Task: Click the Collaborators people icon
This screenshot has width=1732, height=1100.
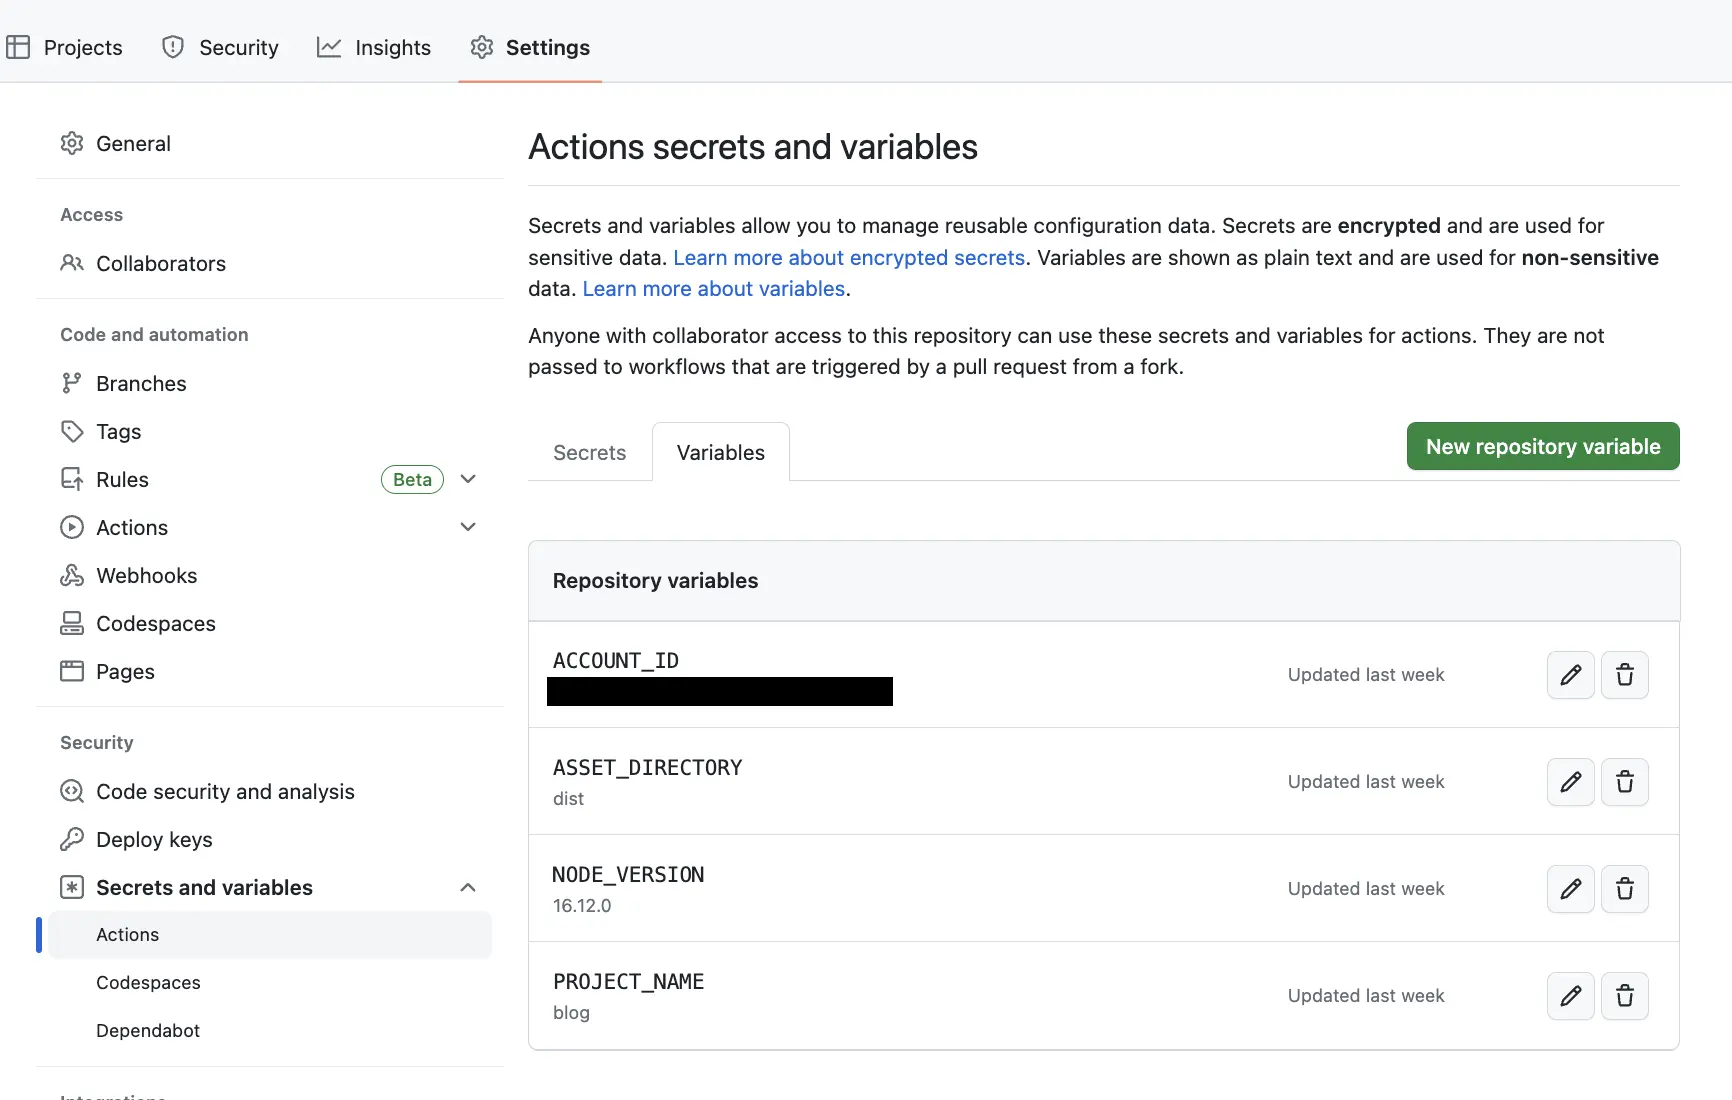Action: pos(71,263)
